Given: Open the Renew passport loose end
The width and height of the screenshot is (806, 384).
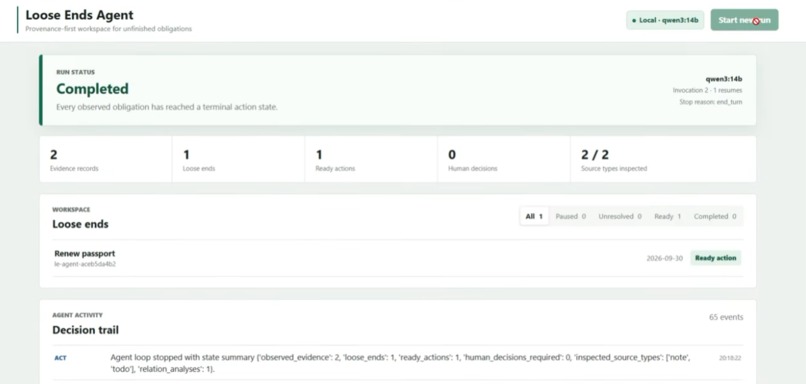Looking at the screenshot, I should pos(397,258).
